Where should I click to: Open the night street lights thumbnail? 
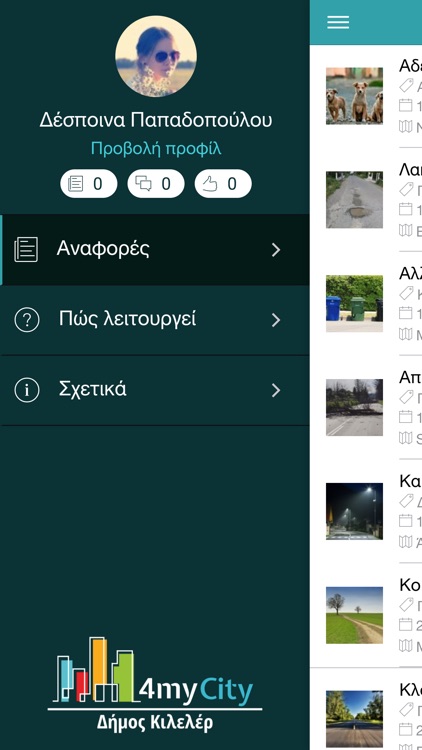pos(355,511)
